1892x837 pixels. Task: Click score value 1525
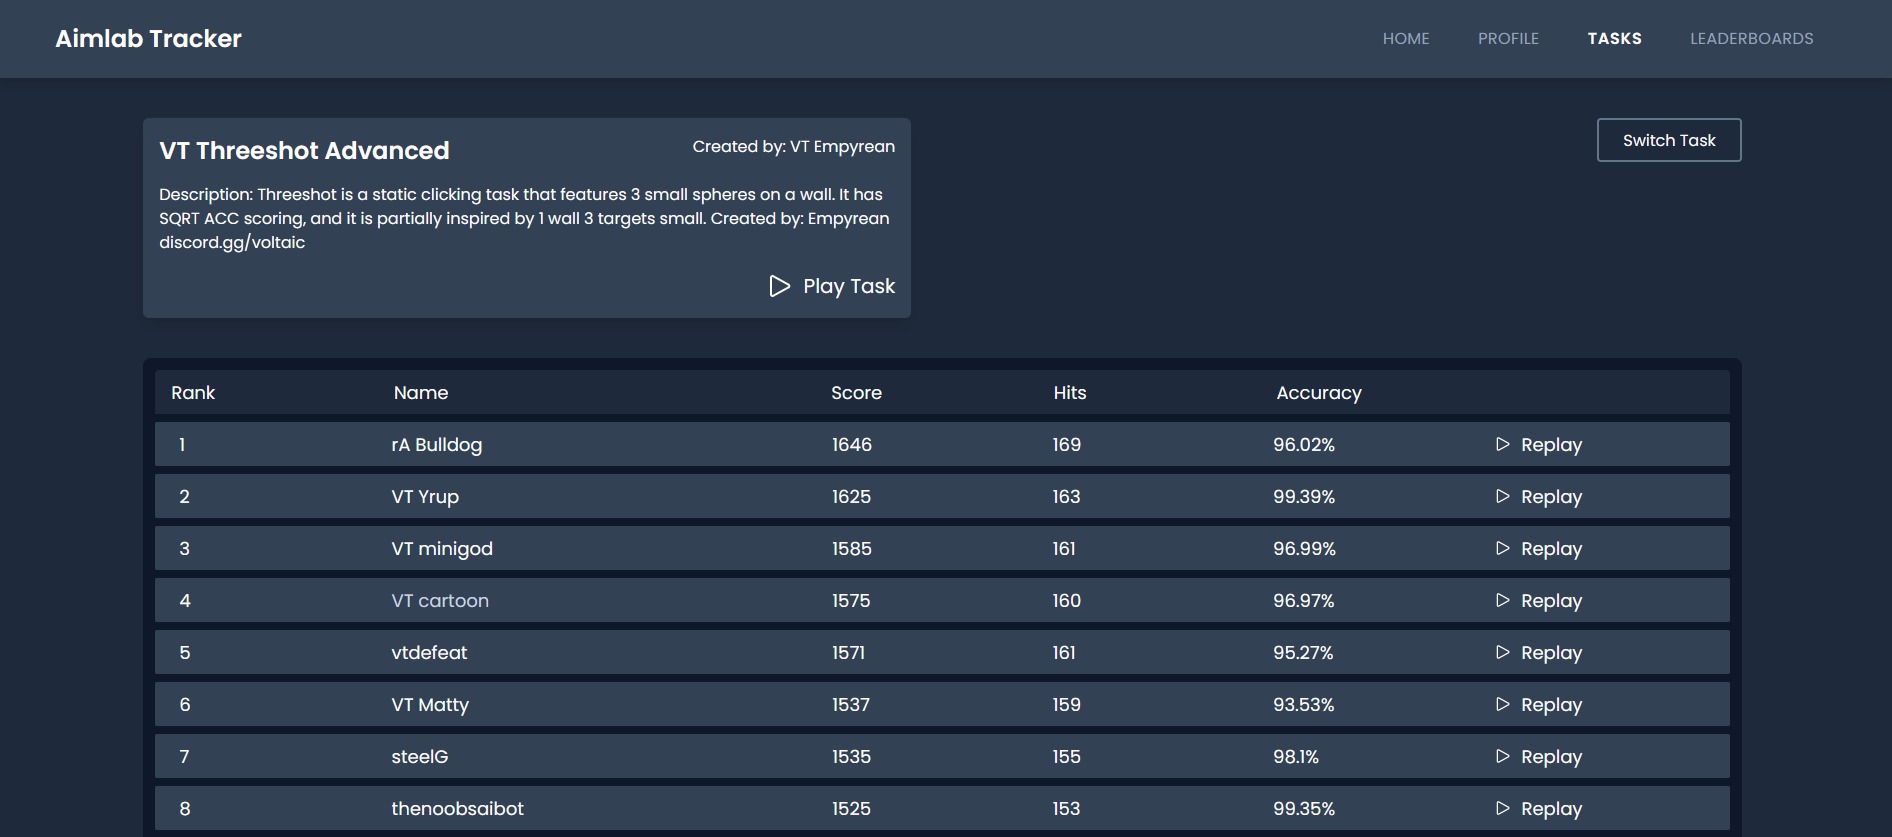click(852, 808)
